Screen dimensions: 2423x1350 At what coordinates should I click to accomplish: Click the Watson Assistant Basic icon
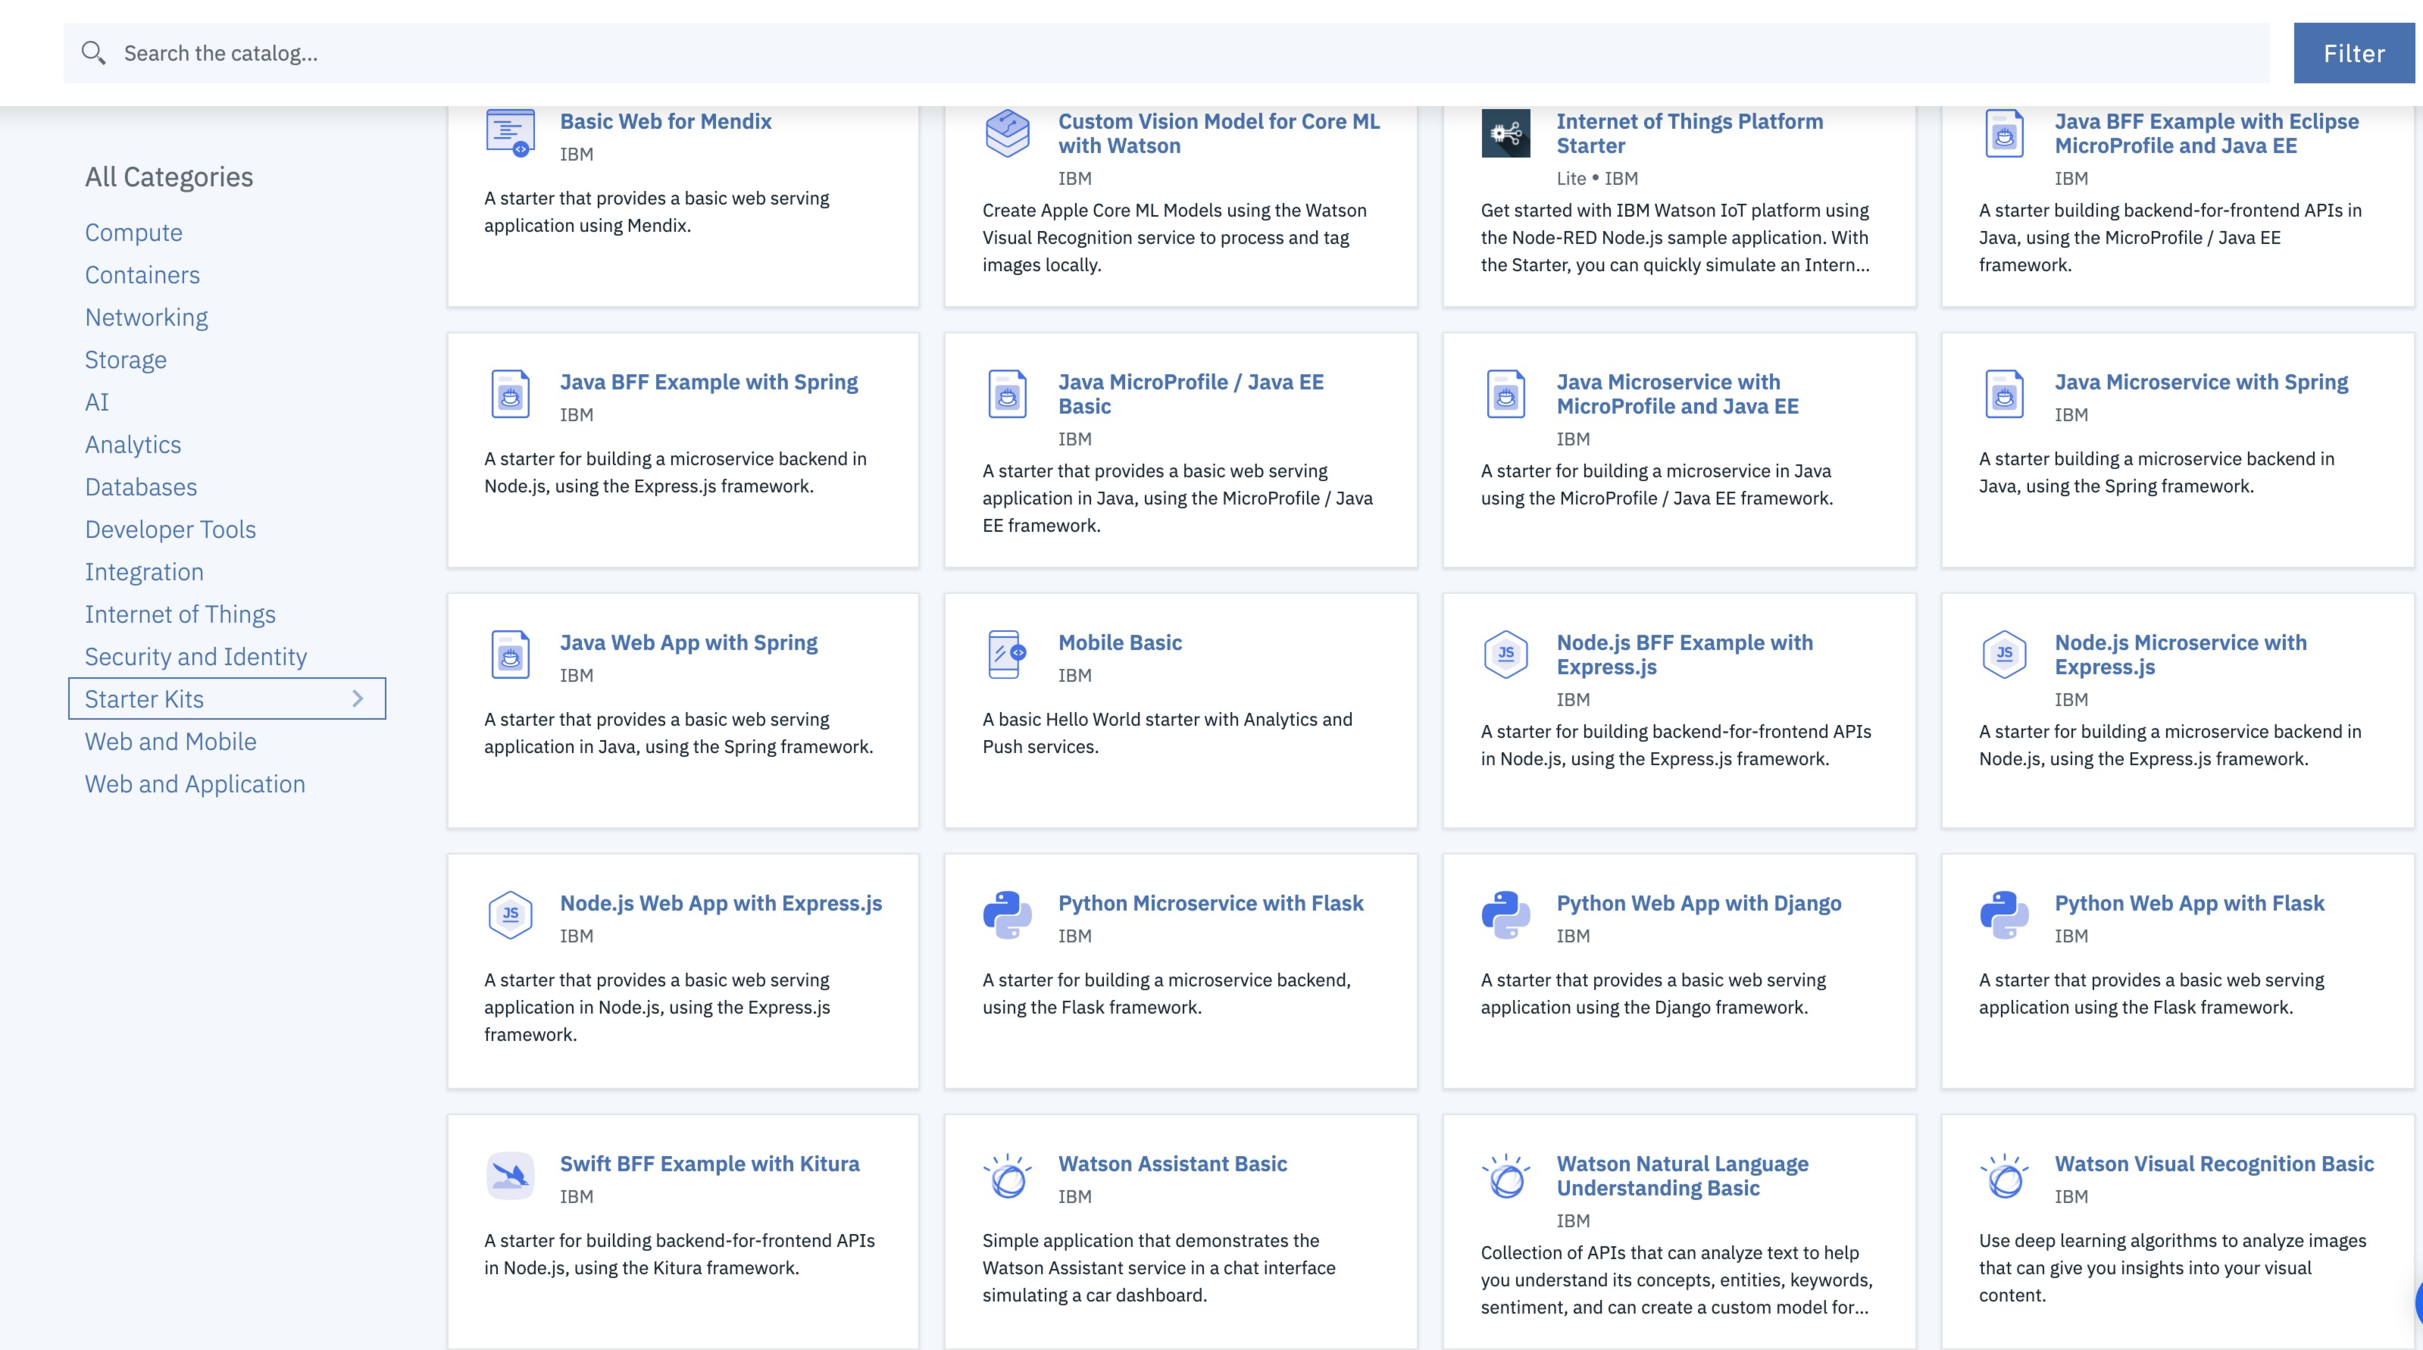tap(1007, 1175)
